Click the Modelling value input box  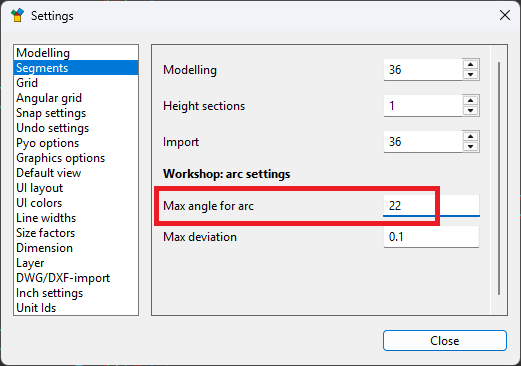pyautogui.click(x=423, y=70)
